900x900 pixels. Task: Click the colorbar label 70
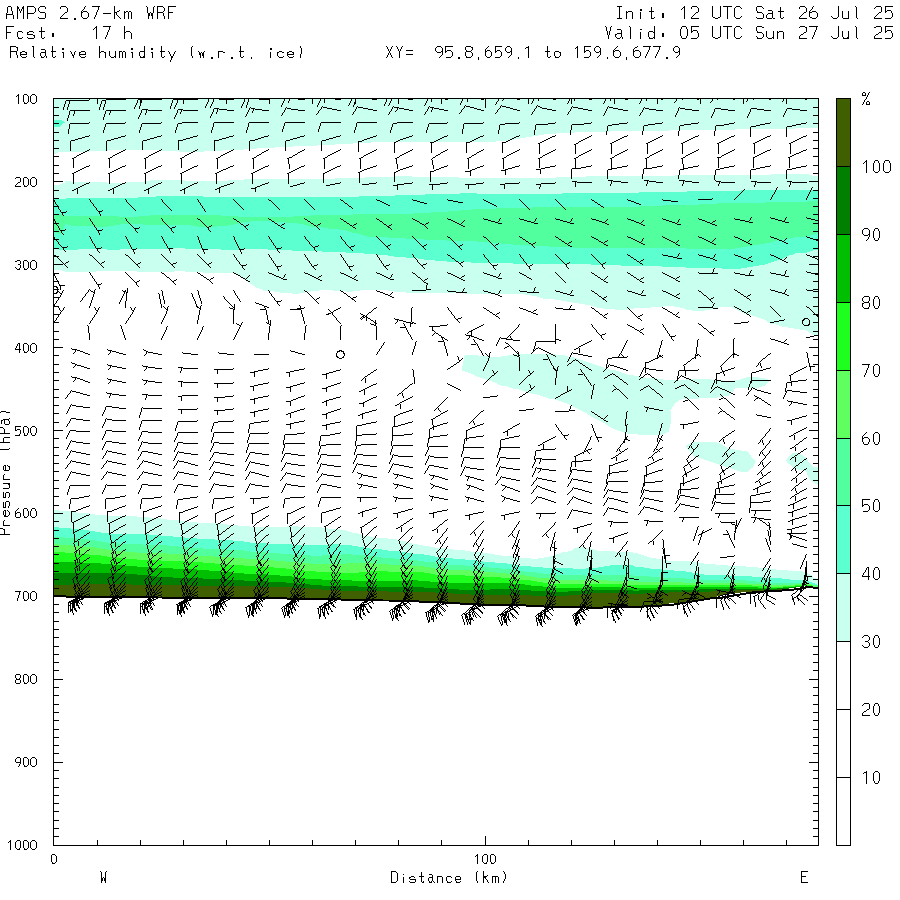point(871,371)
